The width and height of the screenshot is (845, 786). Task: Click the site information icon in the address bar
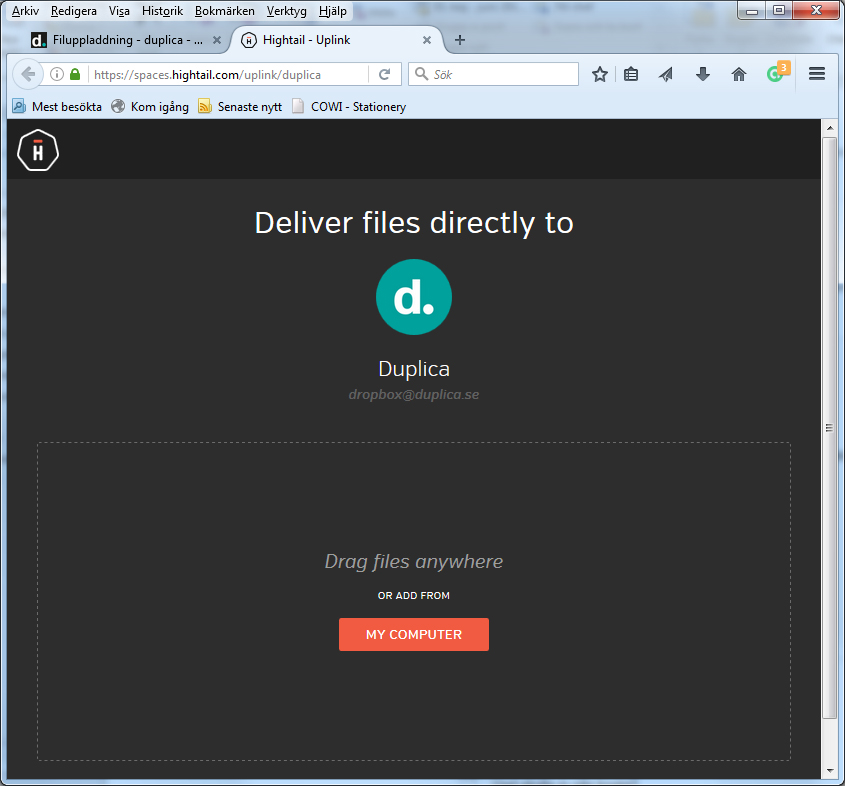57,74
